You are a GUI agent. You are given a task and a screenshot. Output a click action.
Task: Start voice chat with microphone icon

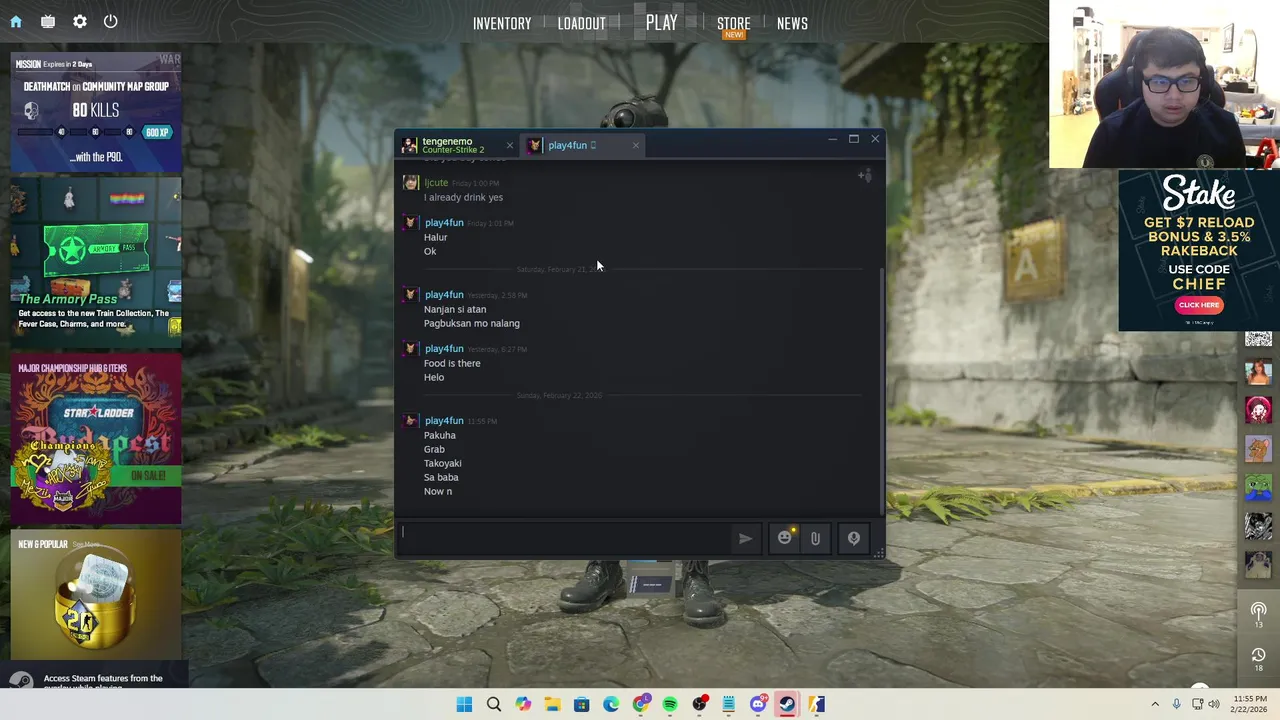coord(854,538)
